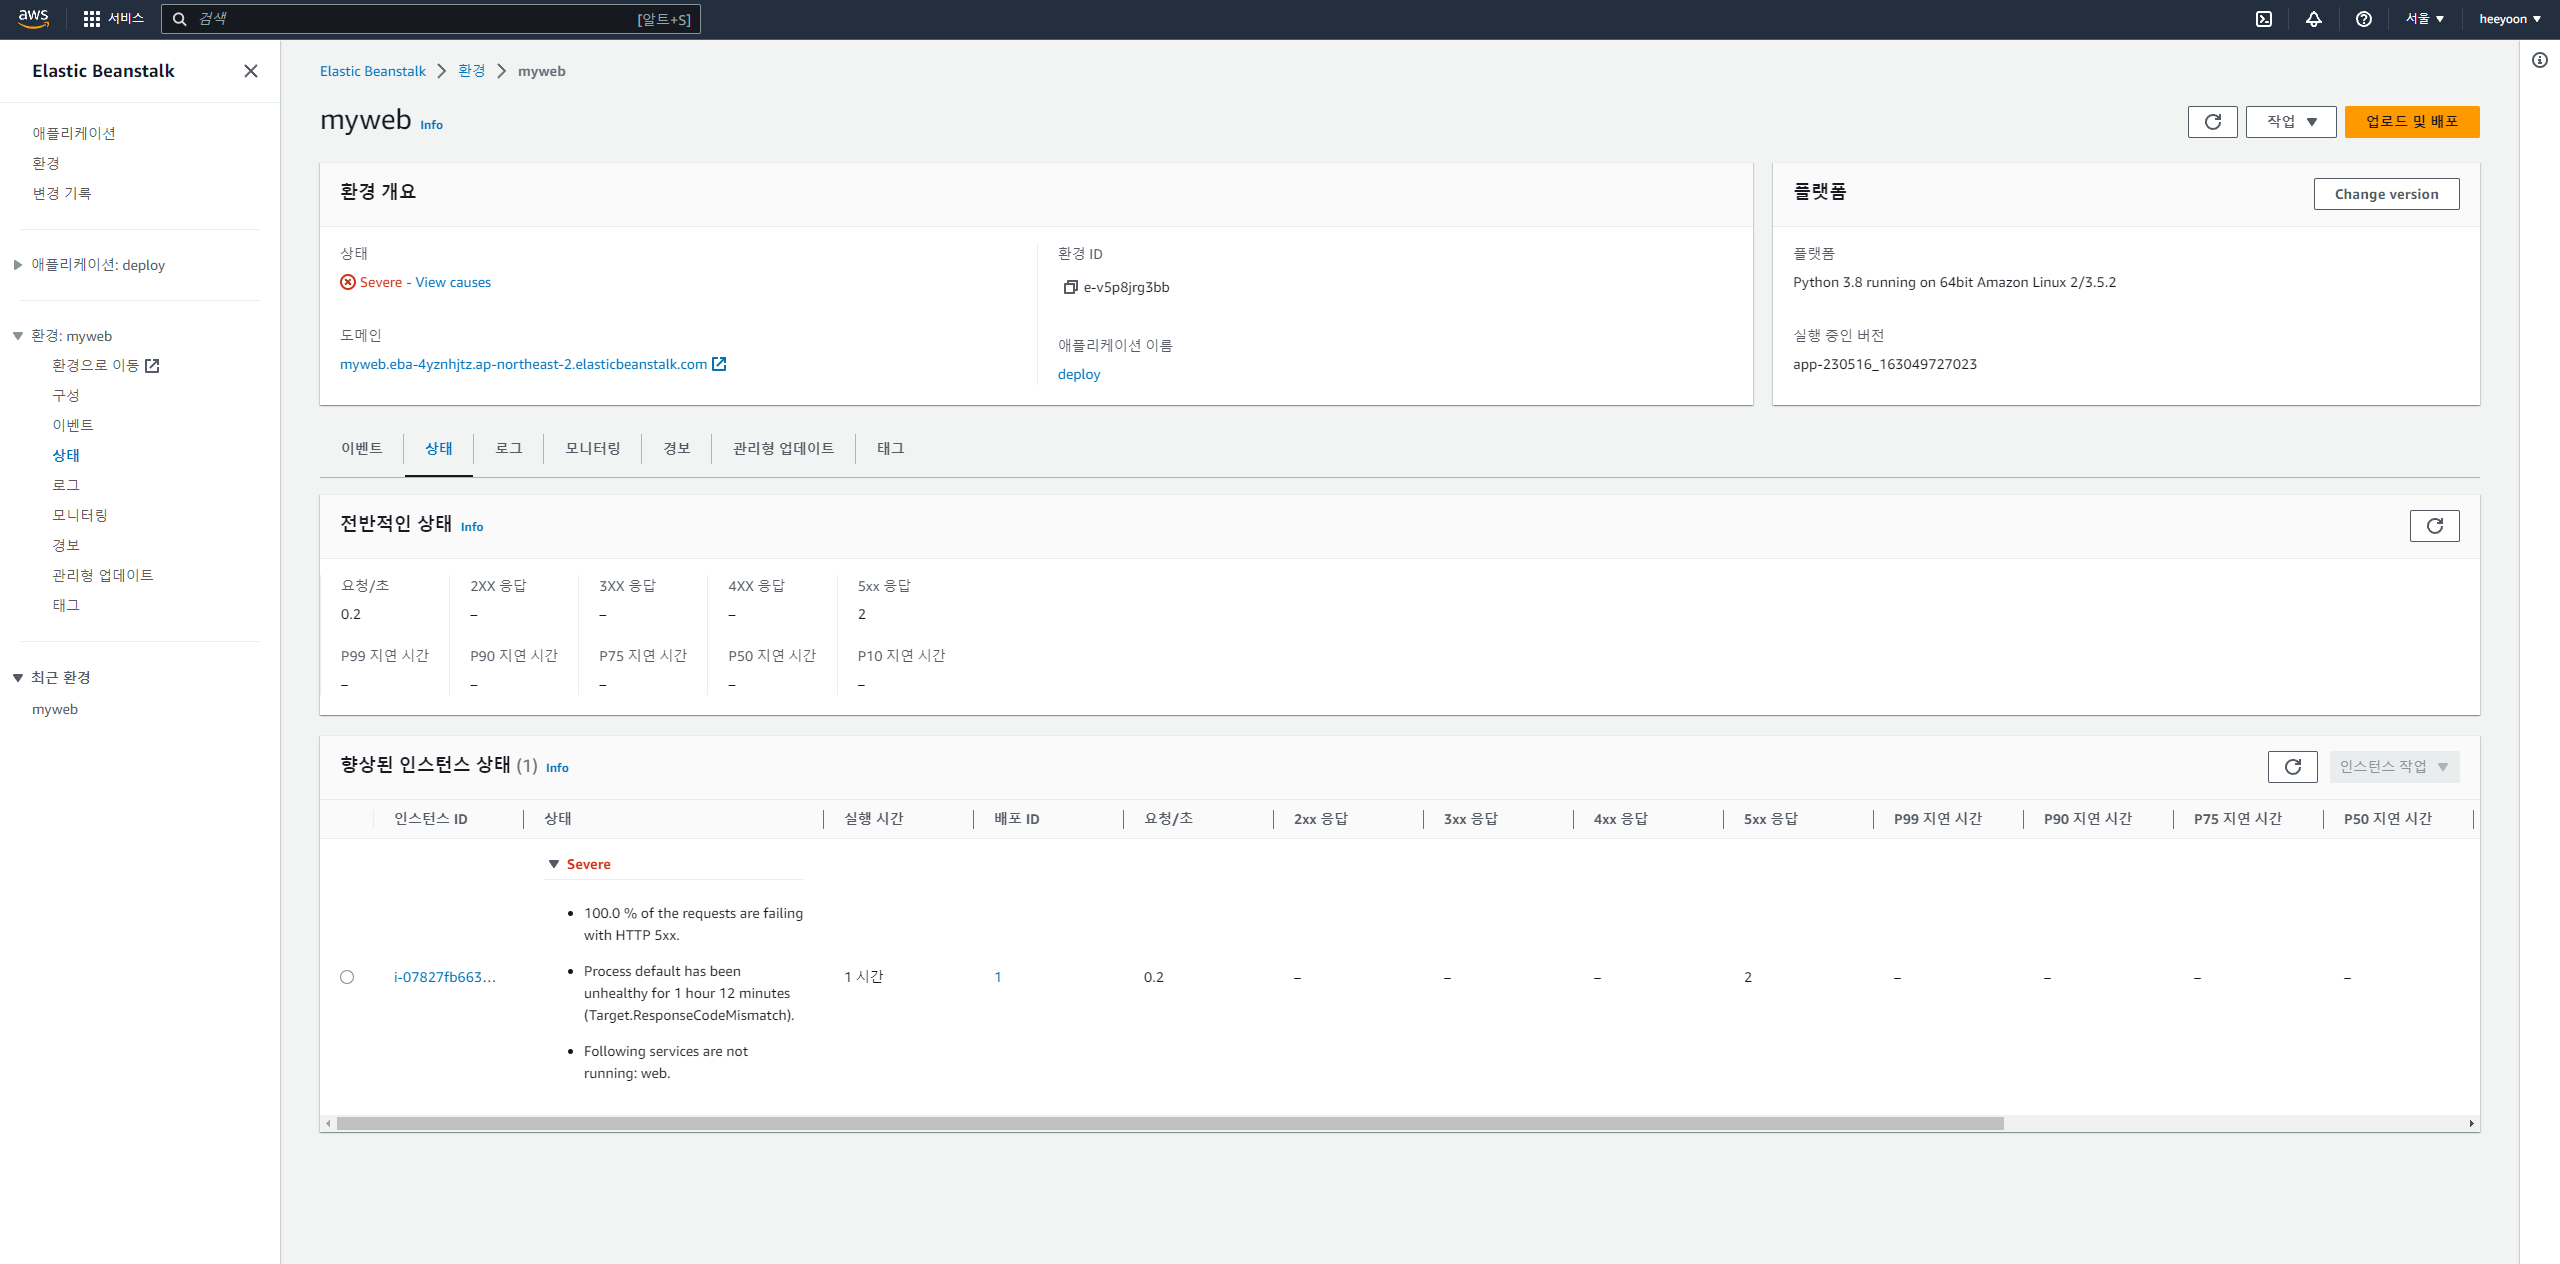Open the myweb elasticbeanstalk.com domain link
The height and width of the screenshot is (1264, 2560).
point(523,365)
